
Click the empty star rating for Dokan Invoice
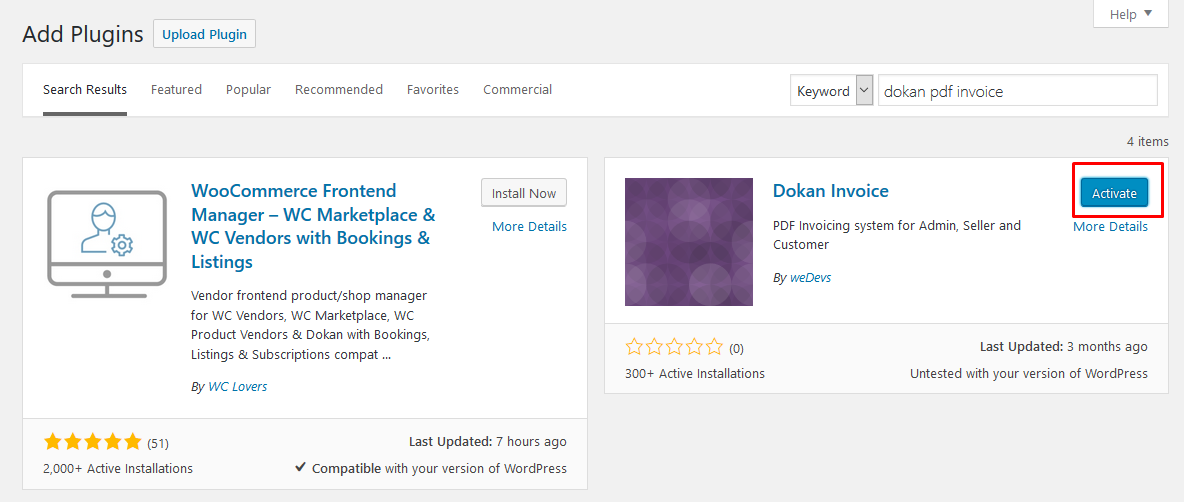[x=674, y=348]
